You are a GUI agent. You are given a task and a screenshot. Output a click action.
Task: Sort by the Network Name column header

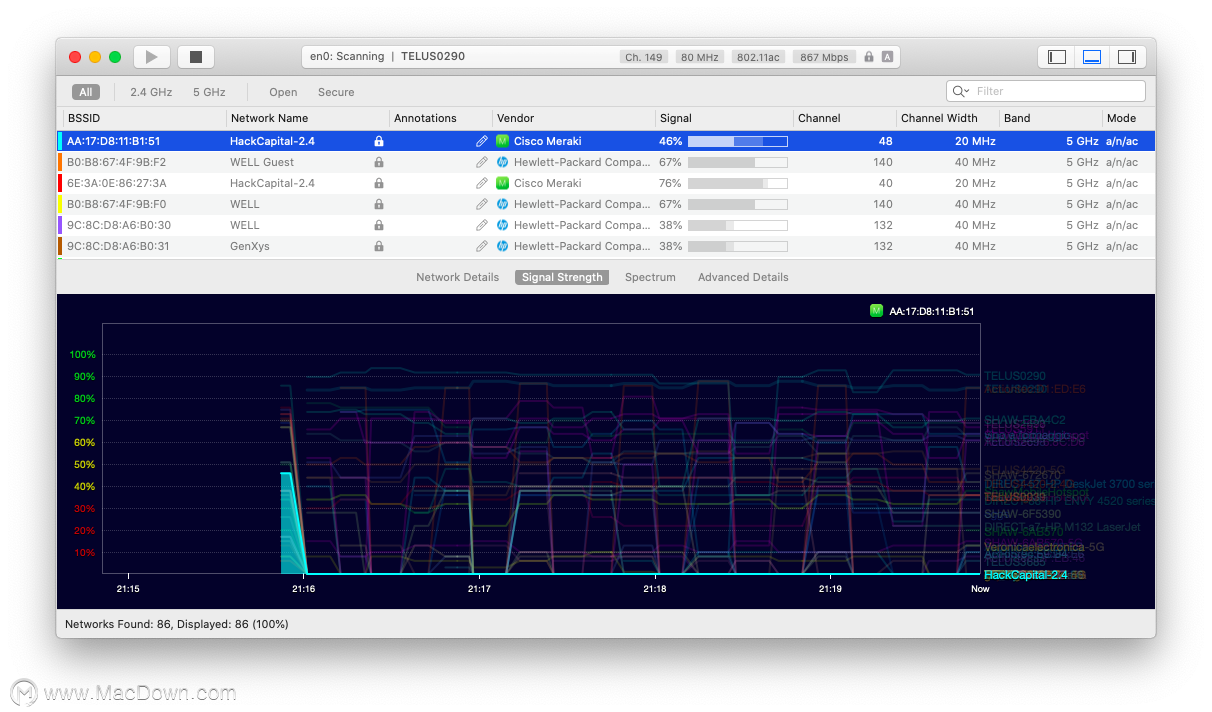pos(308,118)
